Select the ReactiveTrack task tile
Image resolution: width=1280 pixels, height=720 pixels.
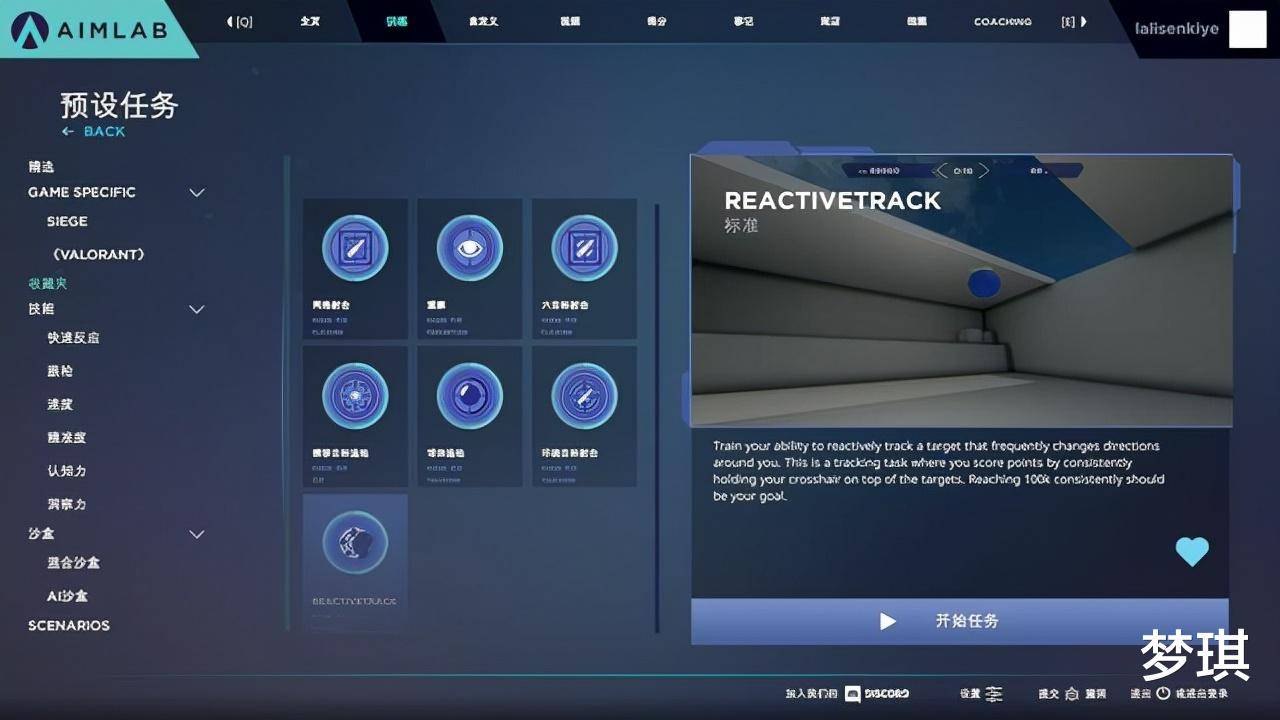[x=355, y=561]
